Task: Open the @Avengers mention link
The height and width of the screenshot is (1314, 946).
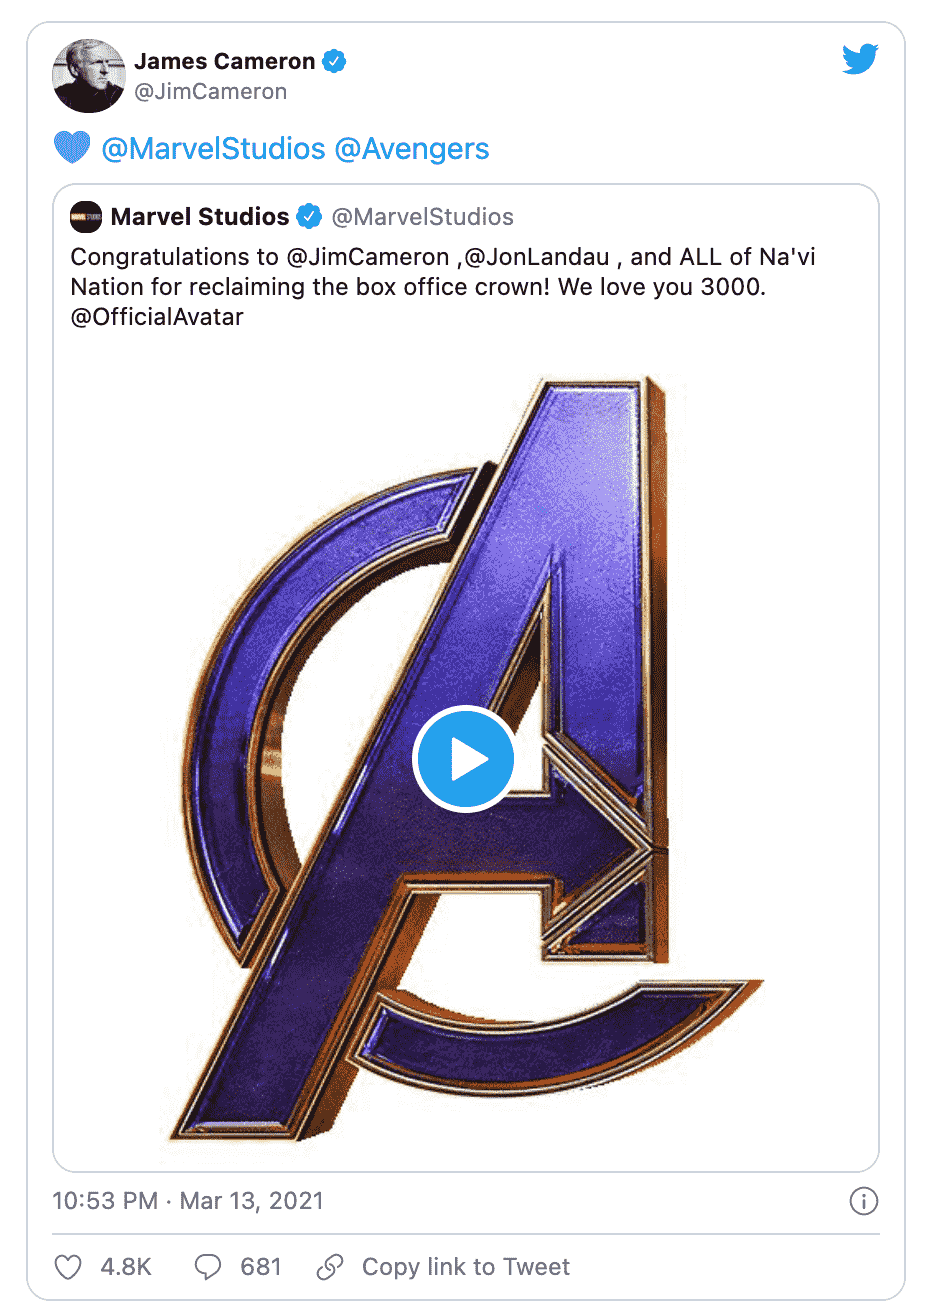Action: click(x=412, y=149)
